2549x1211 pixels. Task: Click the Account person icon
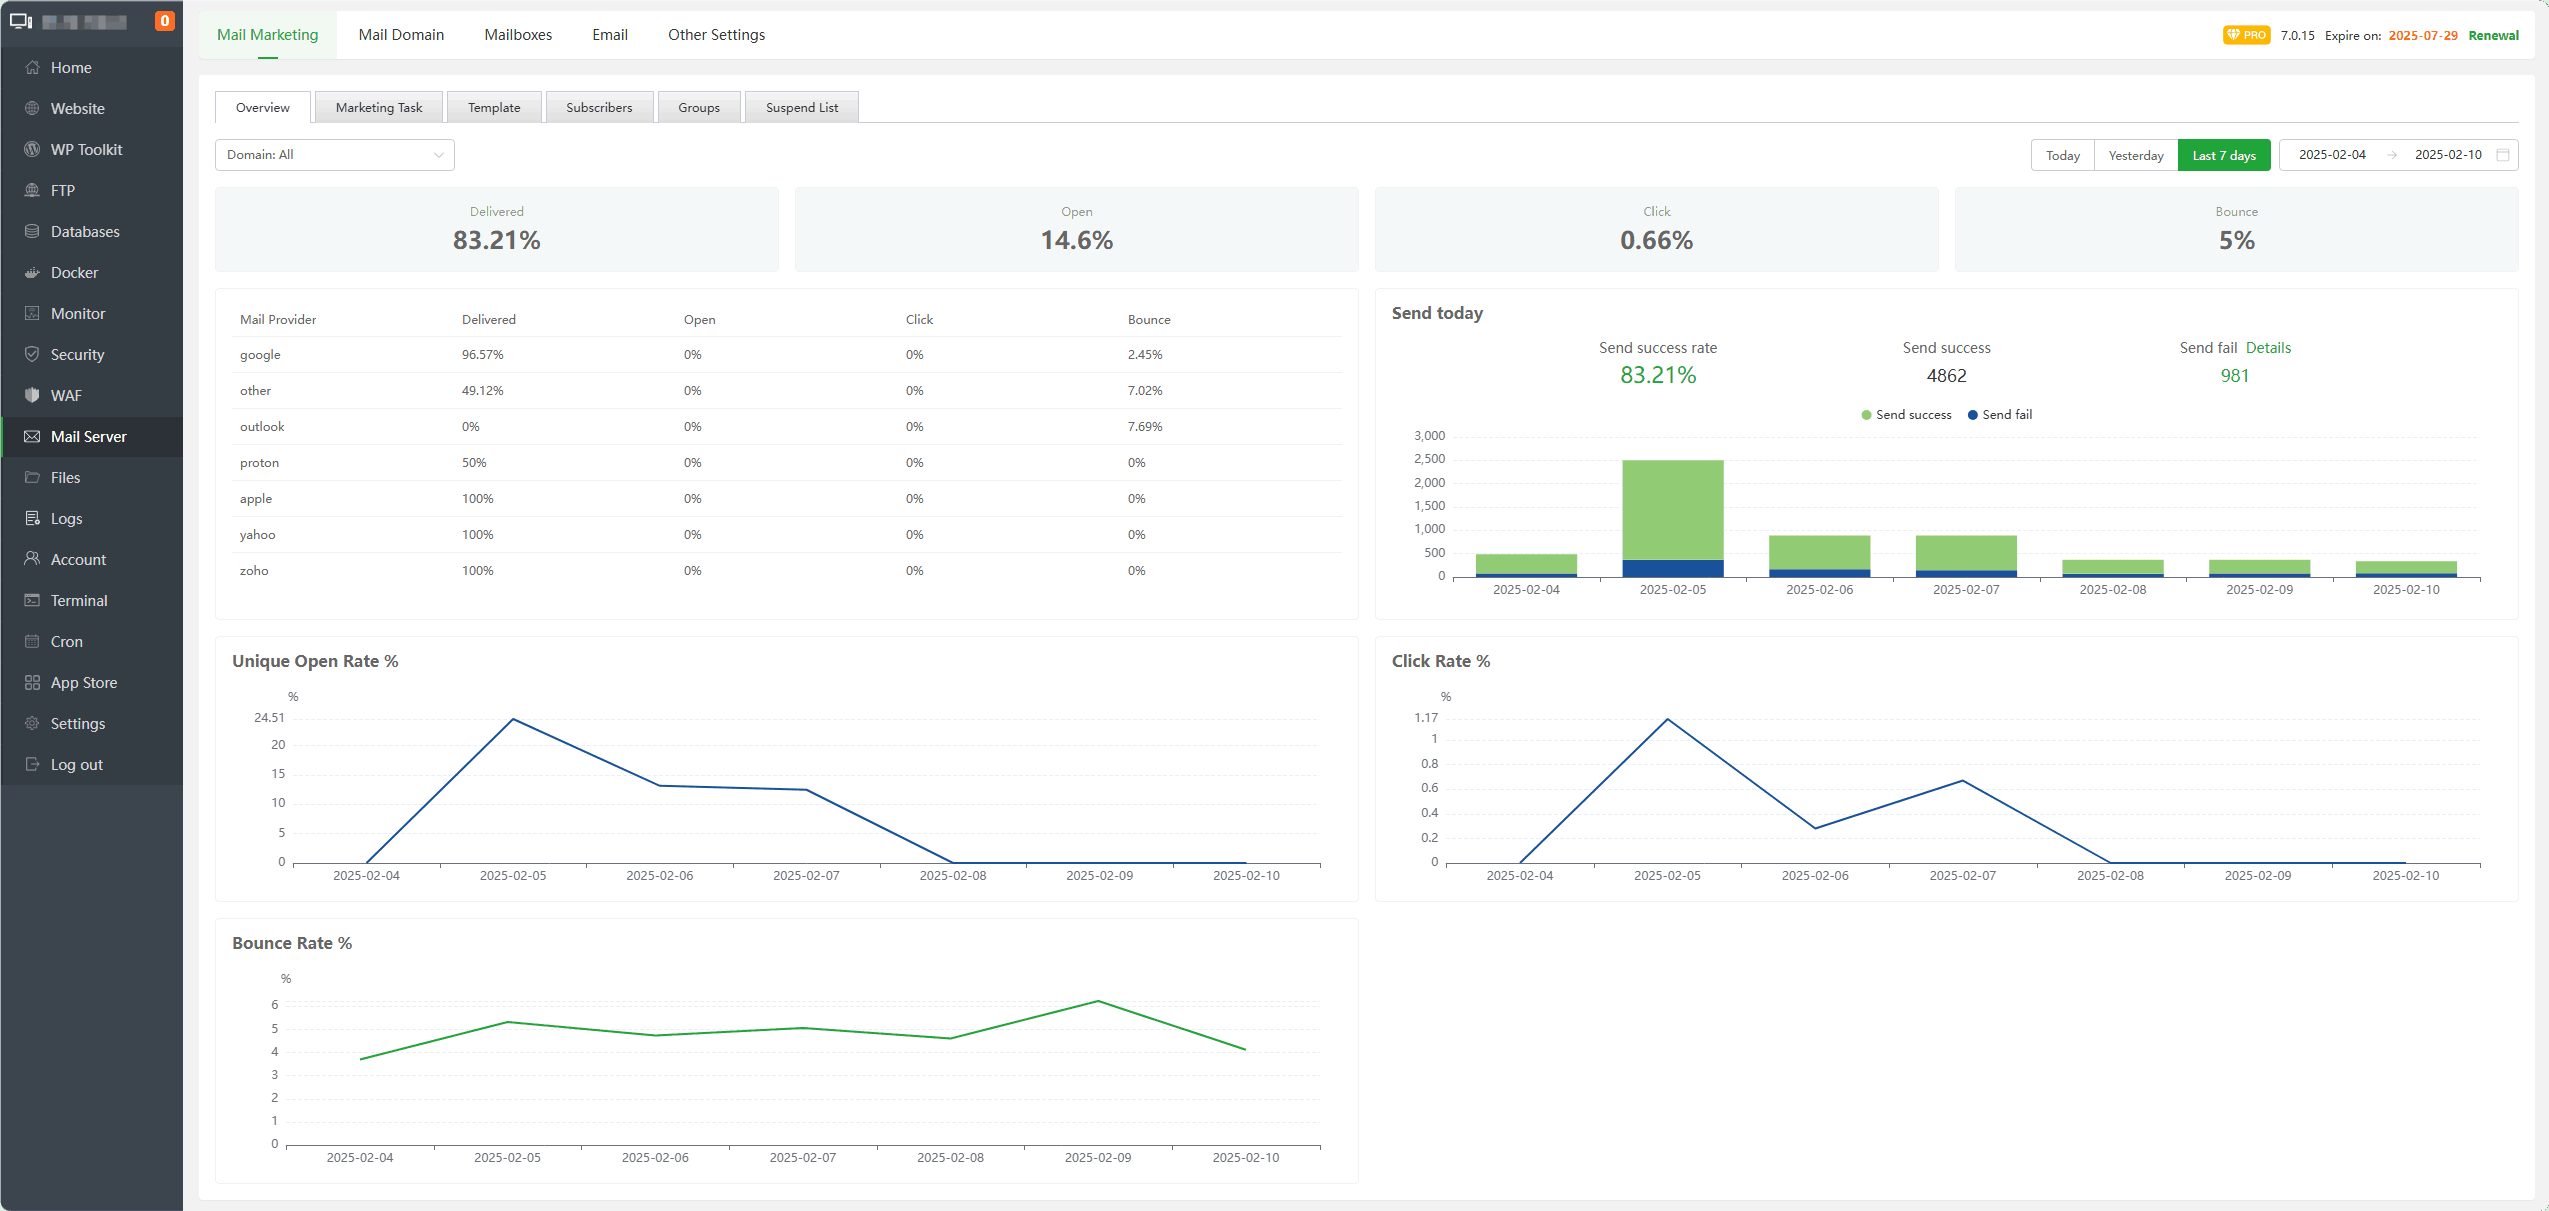point(32,559)
